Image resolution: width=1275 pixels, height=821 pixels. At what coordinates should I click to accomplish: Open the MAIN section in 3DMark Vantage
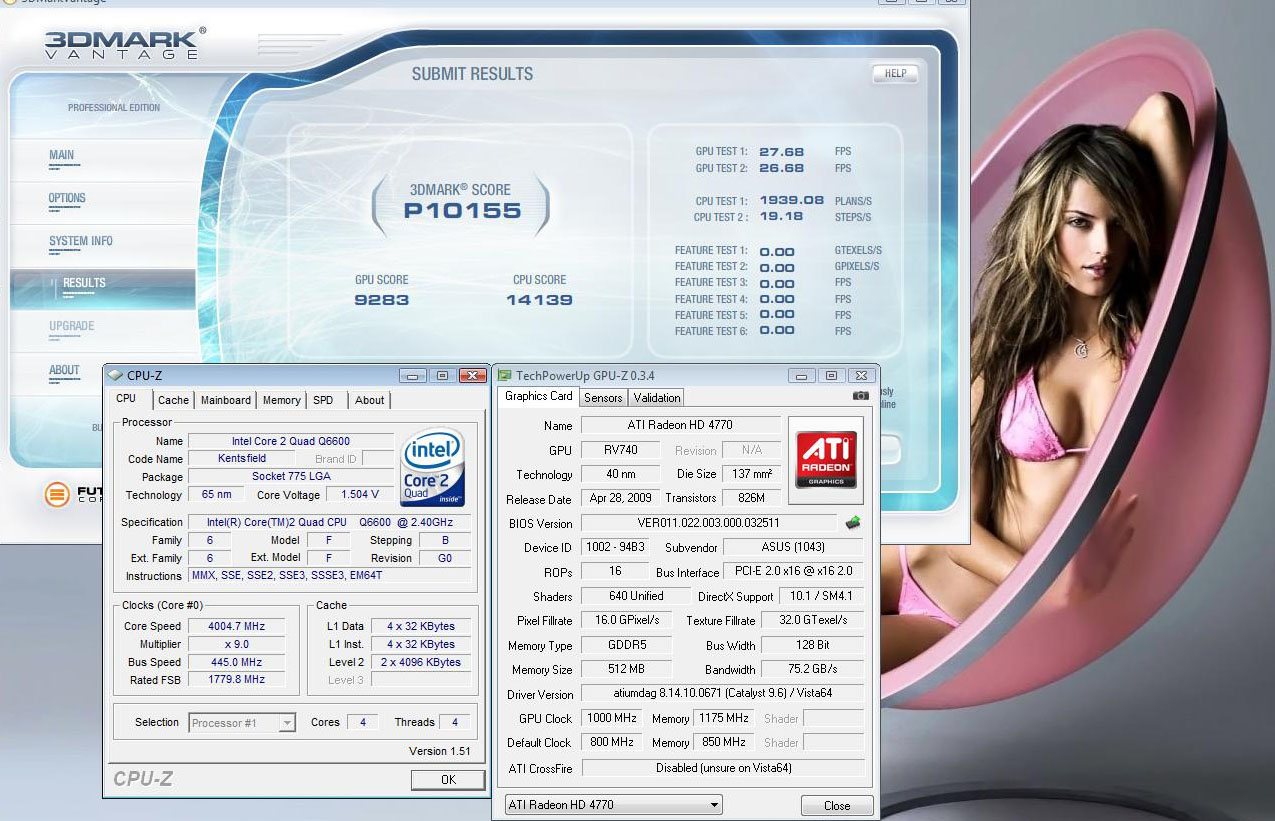62,155
